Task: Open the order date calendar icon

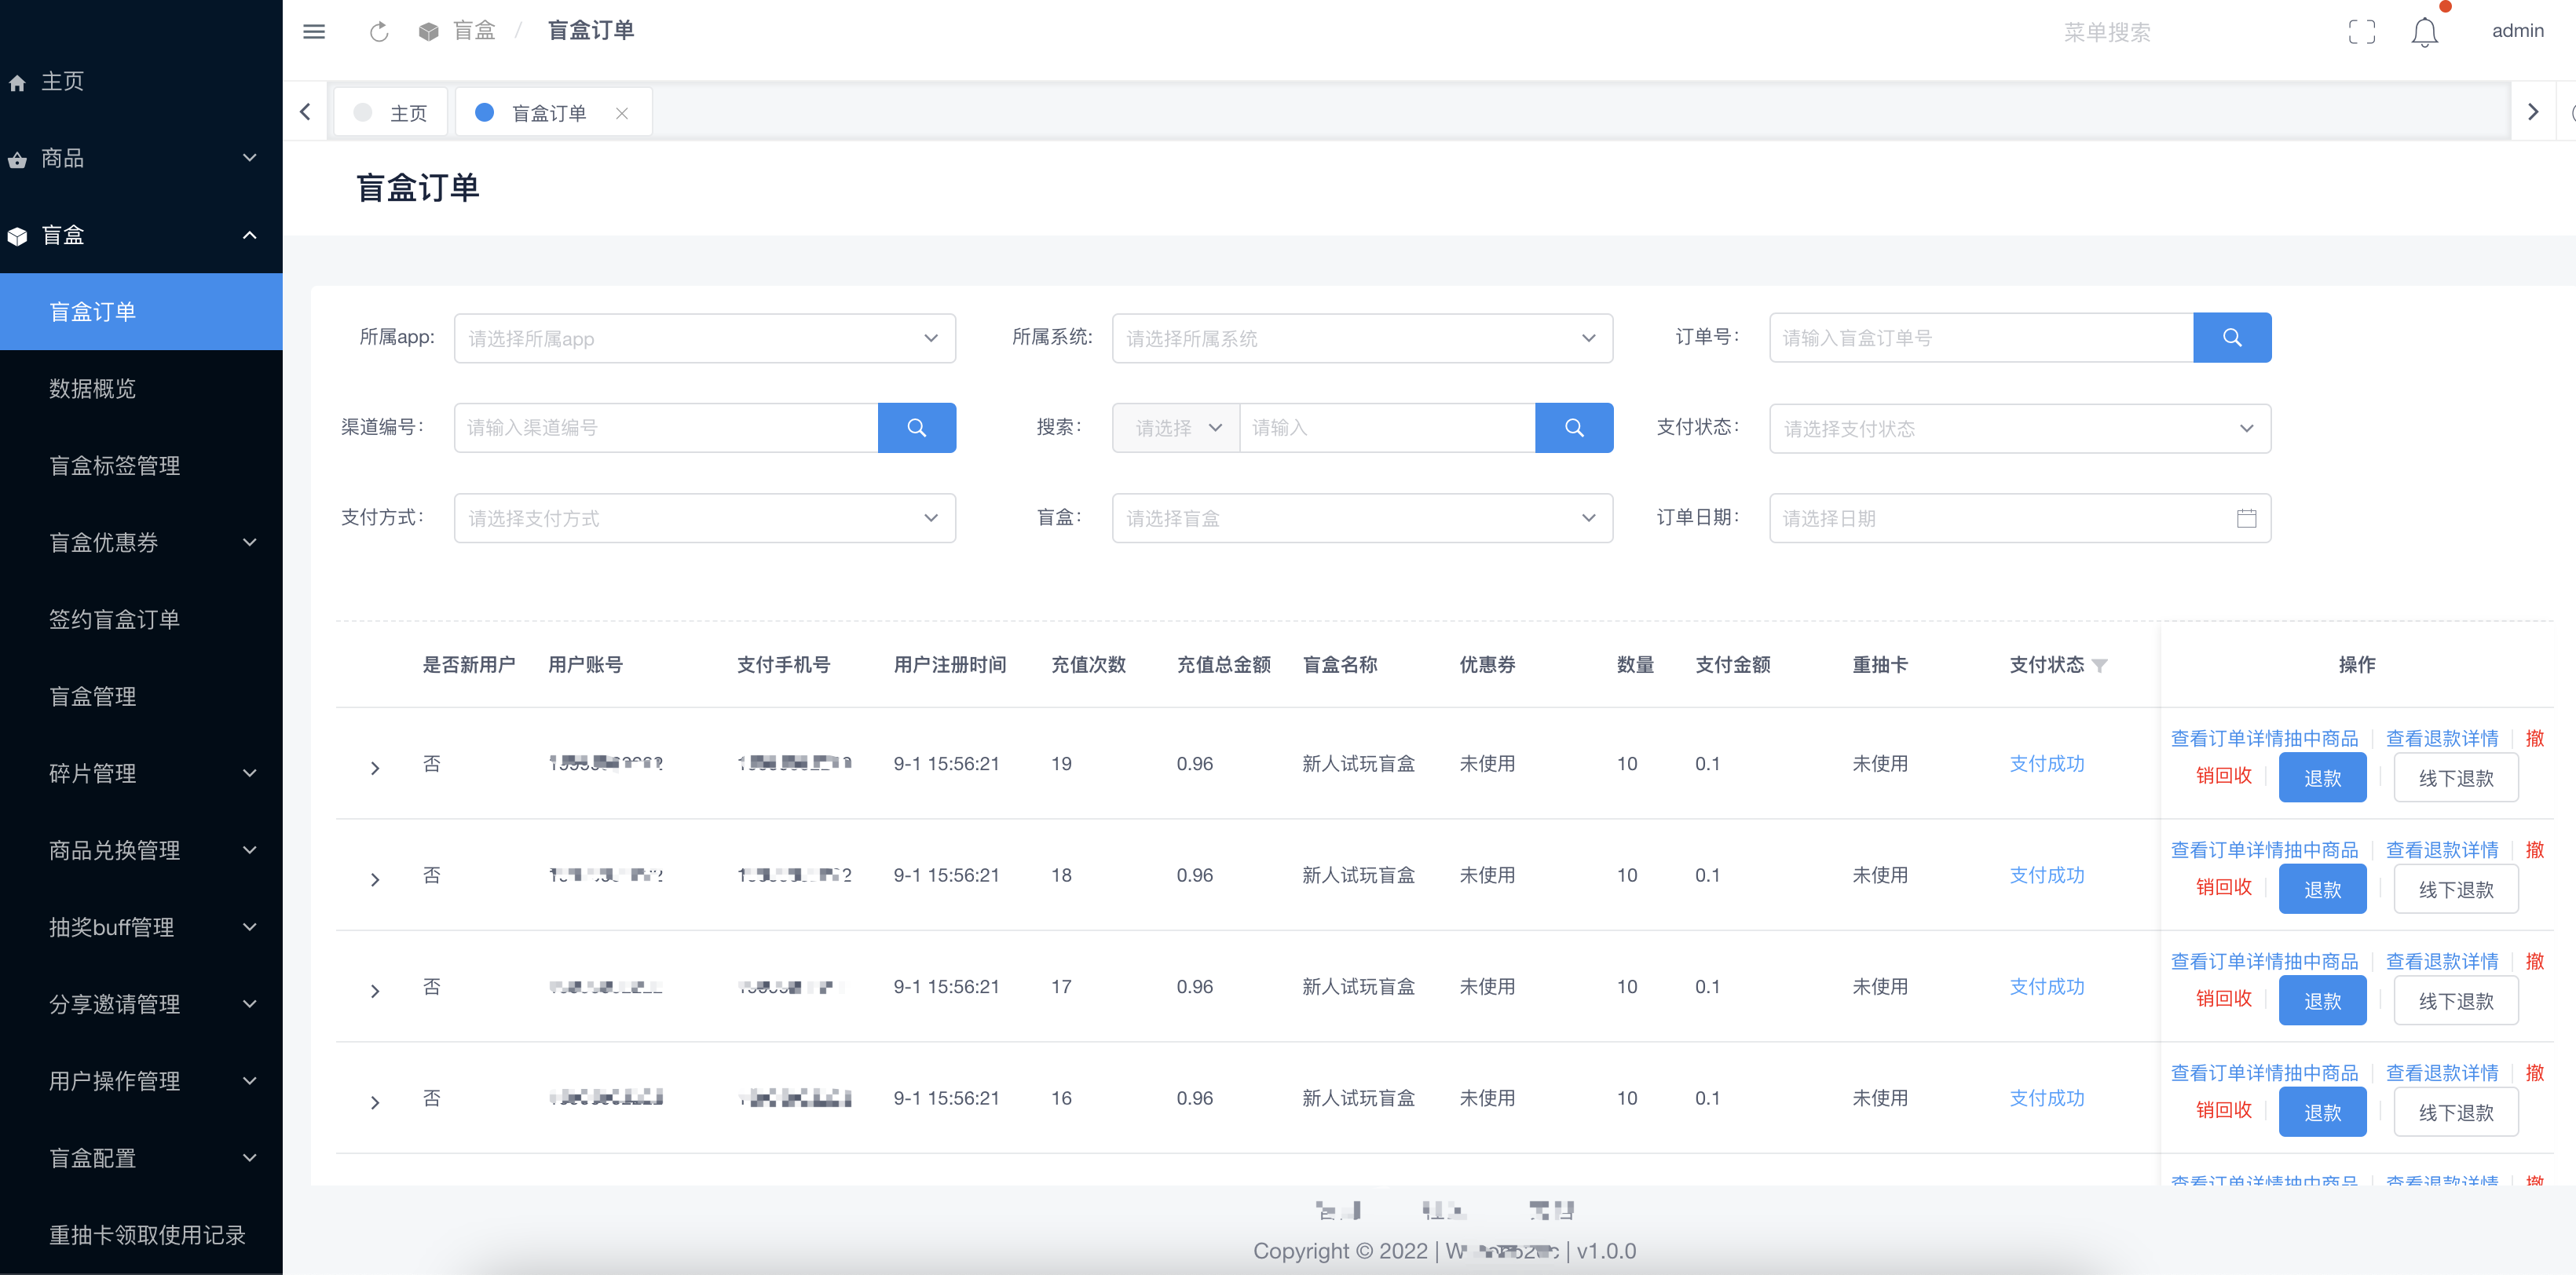Action: point(2247,518)
